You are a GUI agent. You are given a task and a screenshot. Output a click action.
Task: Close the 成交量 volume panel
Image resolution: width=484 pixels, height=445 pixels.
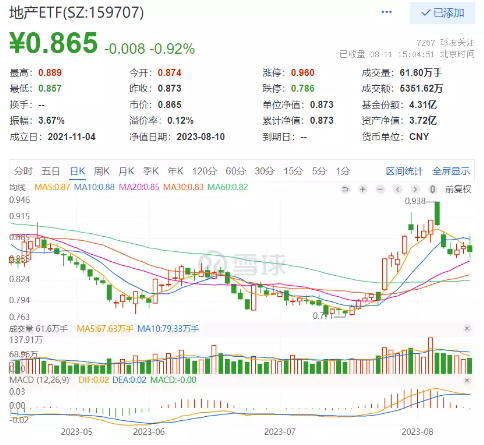[467, 329]
